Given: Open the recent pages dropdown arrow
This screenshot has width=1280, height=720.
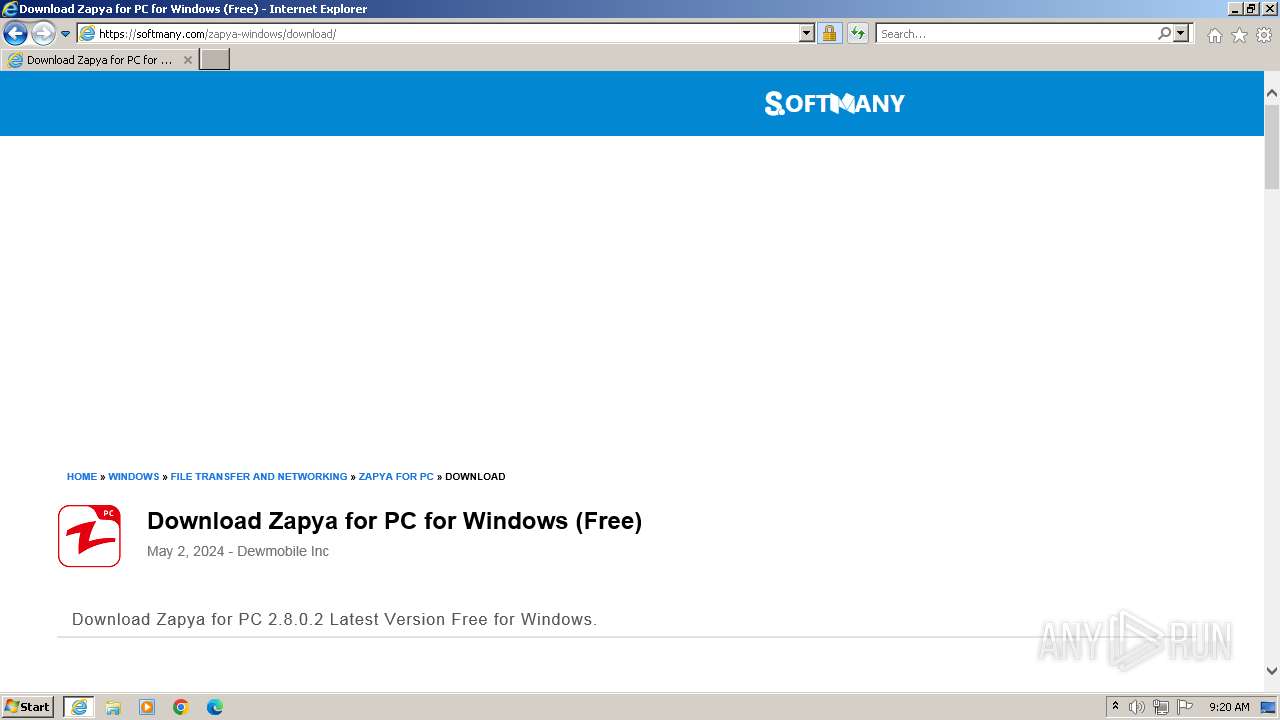Looking at the screenshot, I should 66,33.
